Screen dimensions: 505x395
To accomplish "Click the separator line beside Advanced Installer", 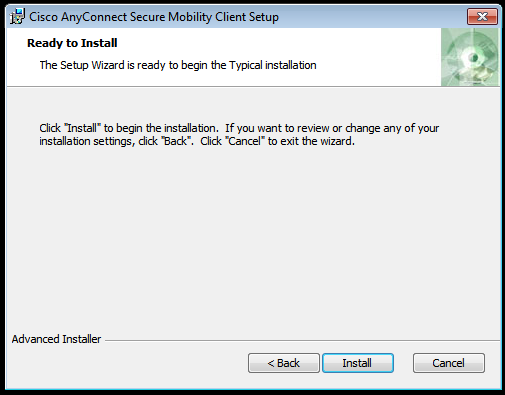I will click(x=302, y=341).
